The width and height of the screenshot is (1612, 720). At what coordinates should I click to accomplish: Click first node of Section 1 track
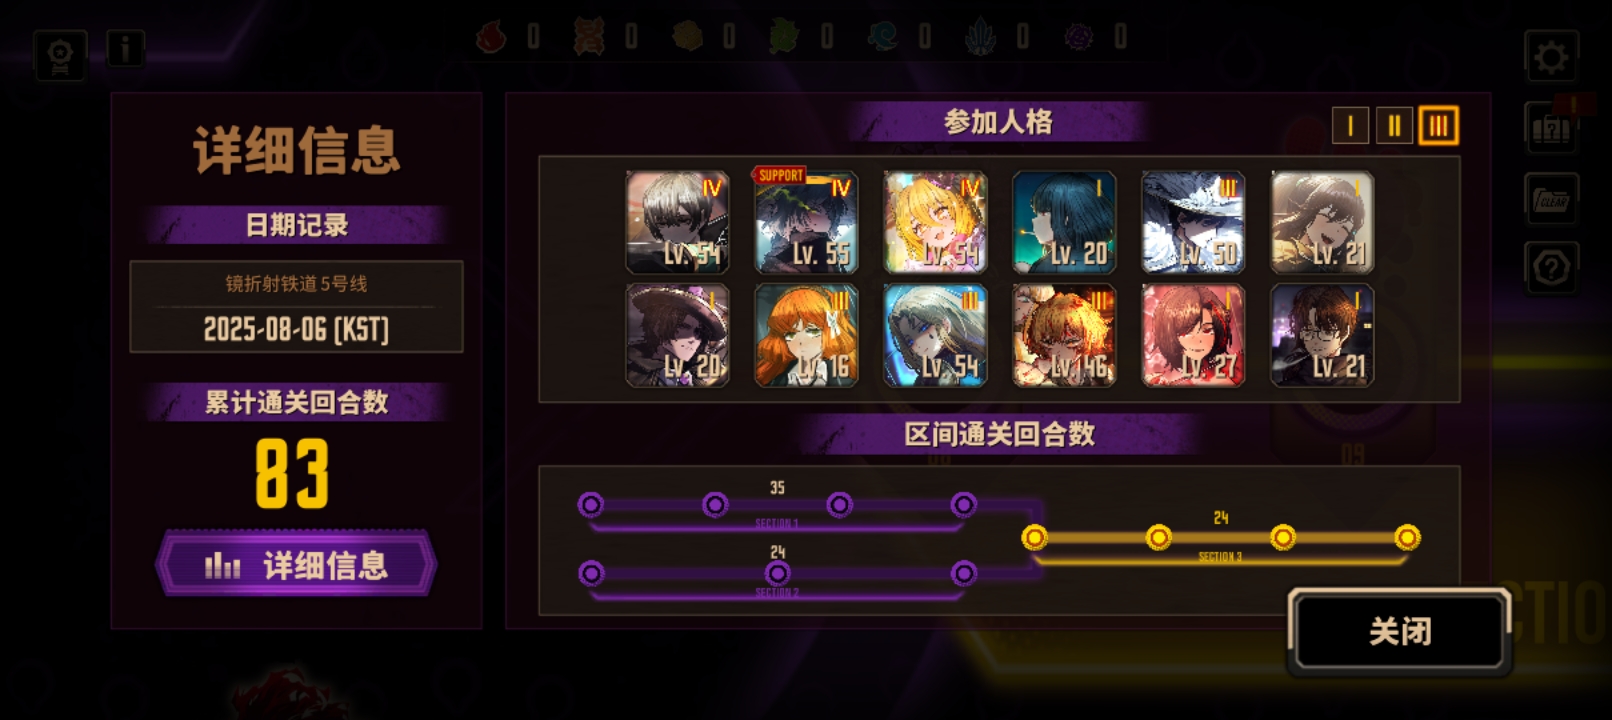(591, 505)
